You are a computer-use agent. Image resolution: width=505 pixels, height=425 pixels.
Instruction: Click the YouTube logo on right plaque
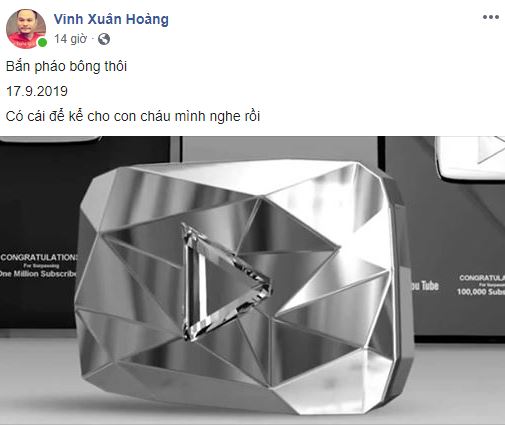tap(425, 286)
